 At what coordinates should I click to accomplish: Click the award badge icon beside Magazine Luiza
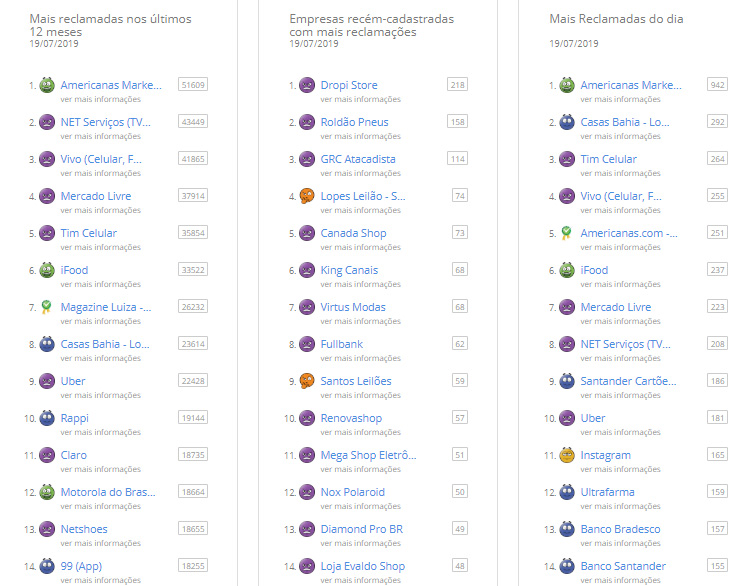click(x=47, y=308)
